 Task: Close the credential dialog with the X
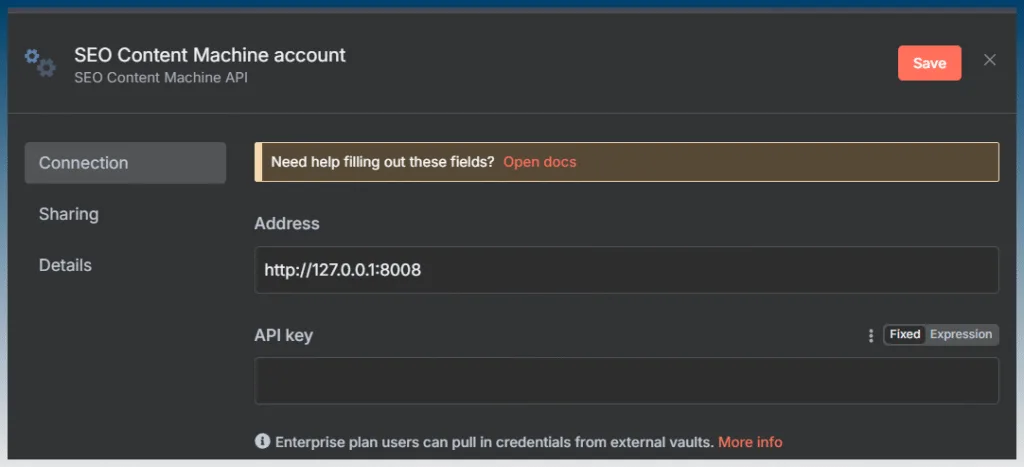click(989, 60)
